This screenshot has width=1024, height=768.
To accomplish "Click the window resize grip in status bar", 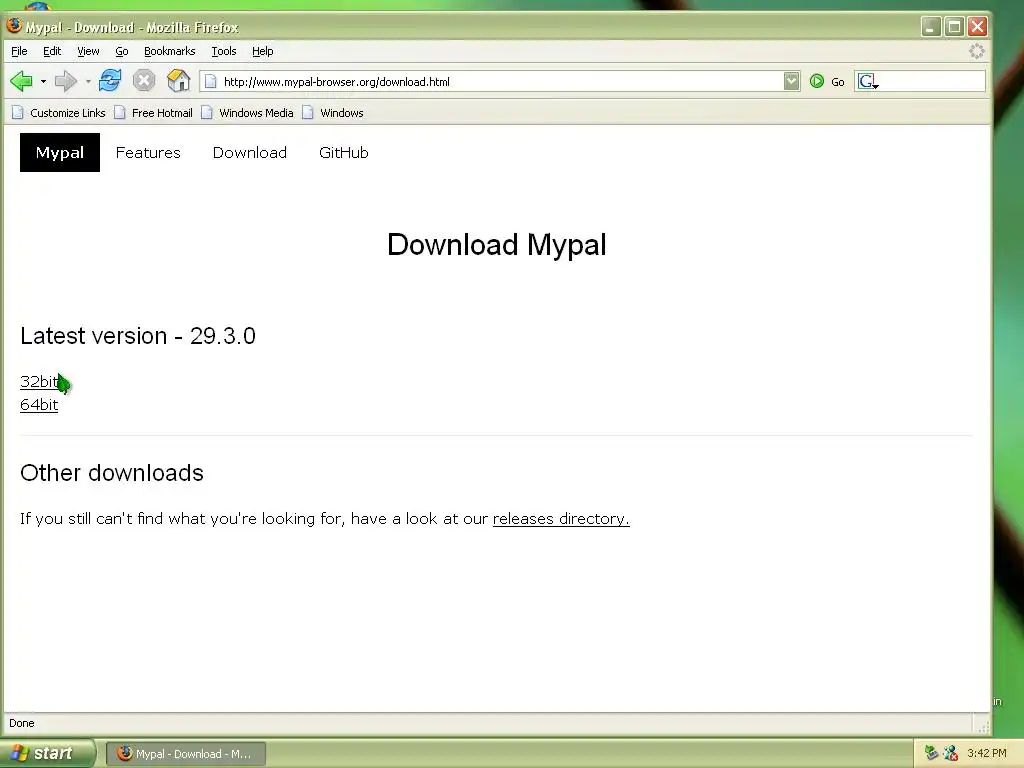I will tap(983, 726).
